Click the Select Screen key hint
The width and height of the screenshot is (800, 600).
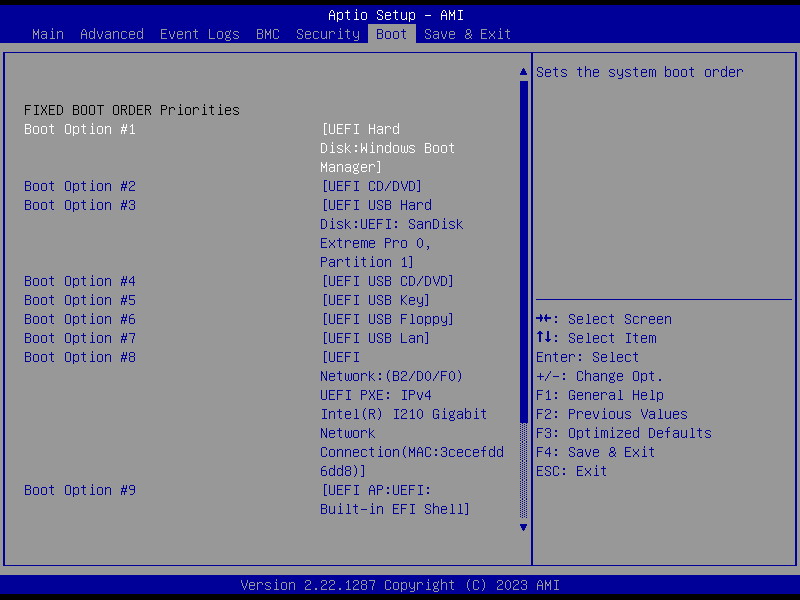click(604, 319)
